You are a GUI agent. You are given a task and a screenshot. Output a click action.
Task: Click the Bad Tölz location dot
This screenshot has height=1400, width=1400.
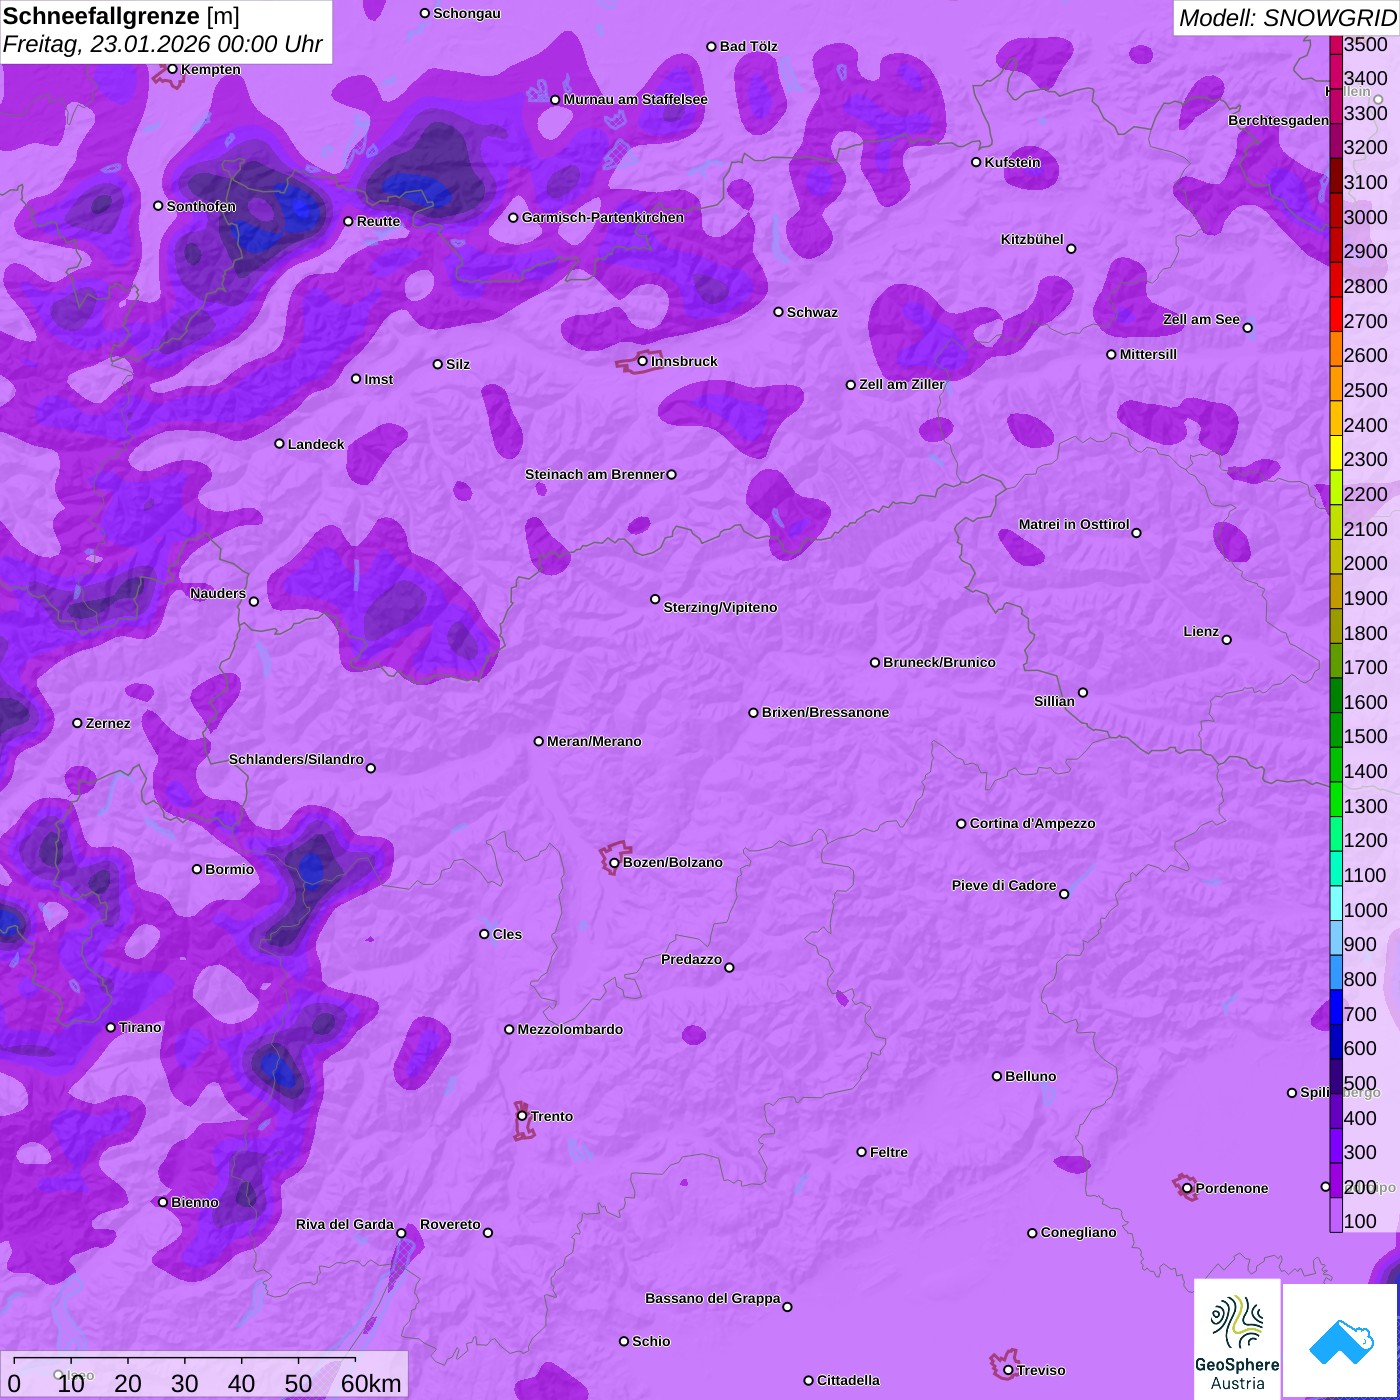[x=711, y=46]
